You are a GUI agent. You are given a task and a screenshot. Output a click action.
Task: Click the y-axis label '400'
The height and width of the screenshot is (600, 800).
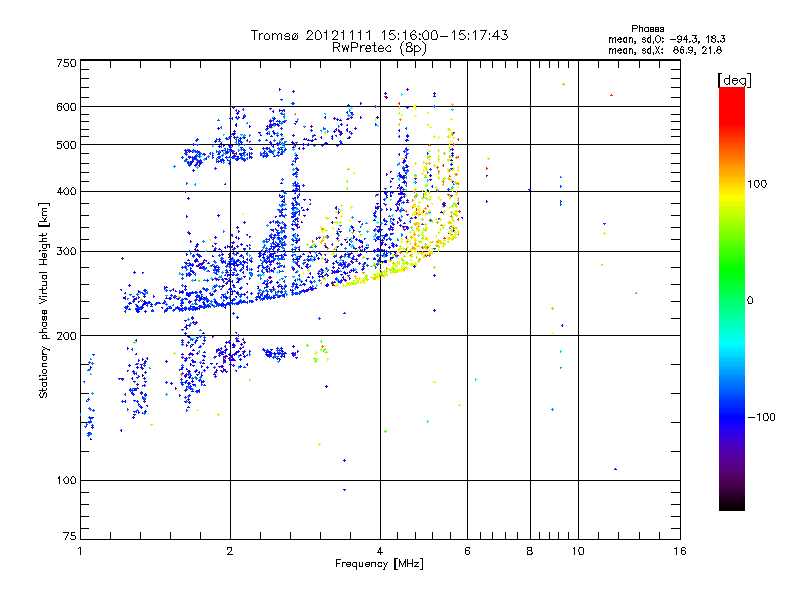66,192
